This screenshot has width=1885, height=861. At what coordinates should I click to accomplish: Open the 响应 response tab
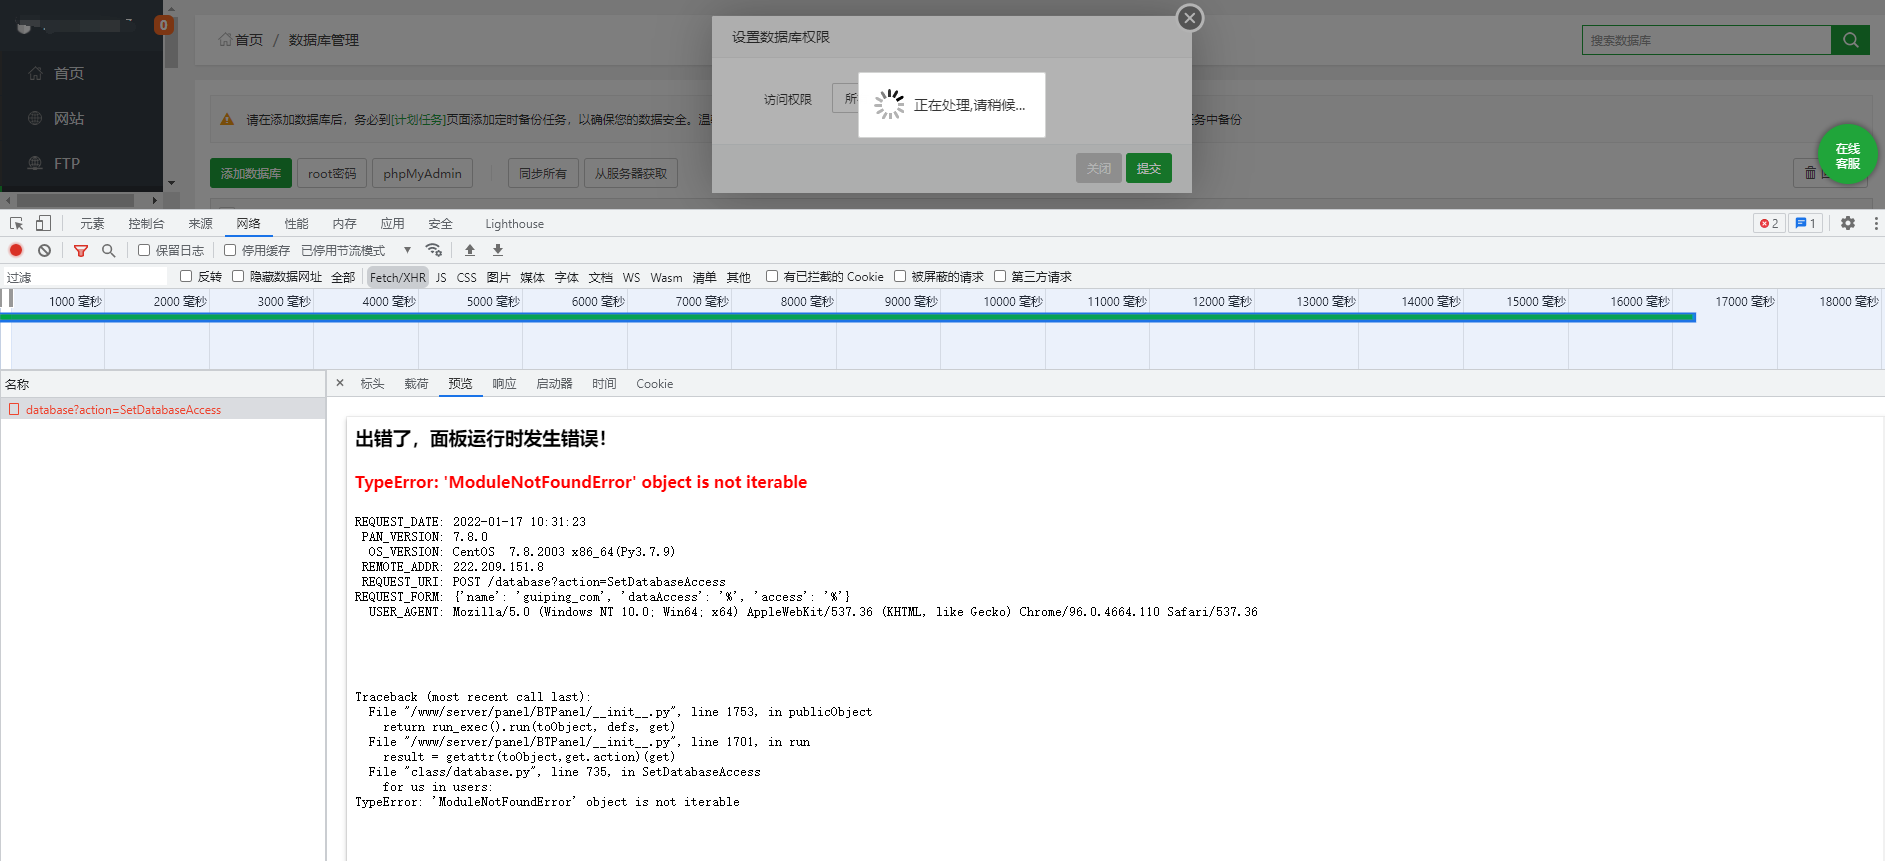[x=504, y=384]
